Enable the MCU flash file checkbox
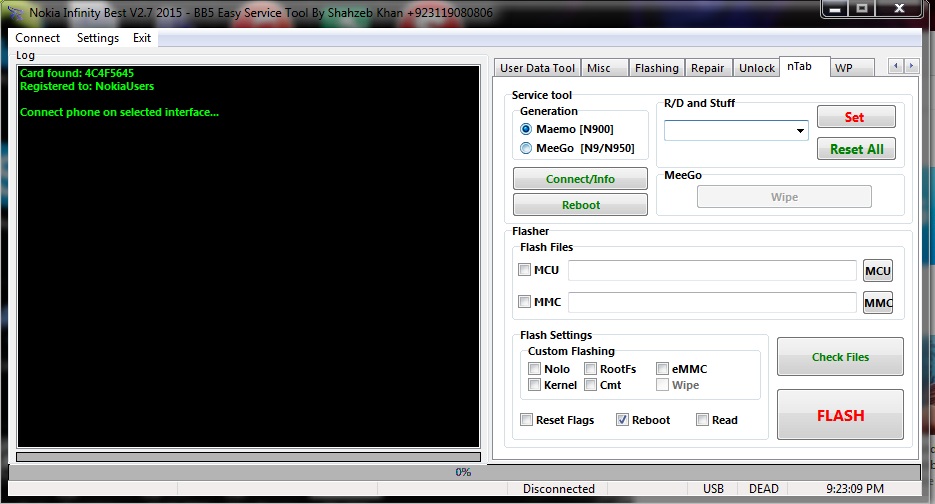Viewport: 935px width, 504px height. tap(524, 270)
